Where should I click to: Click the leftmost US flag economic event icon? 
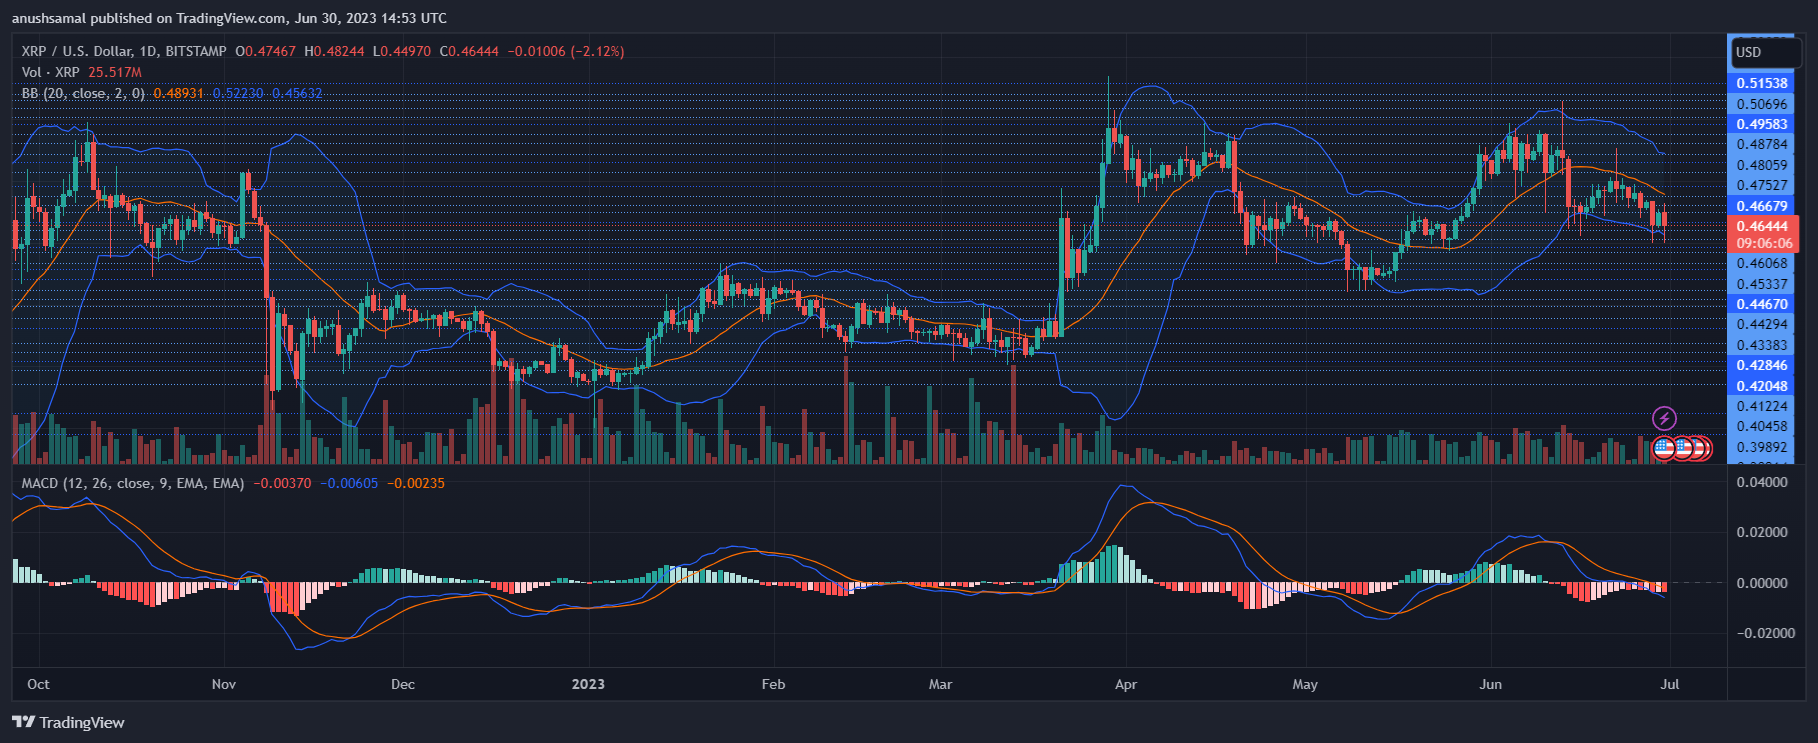[1664, 448]
